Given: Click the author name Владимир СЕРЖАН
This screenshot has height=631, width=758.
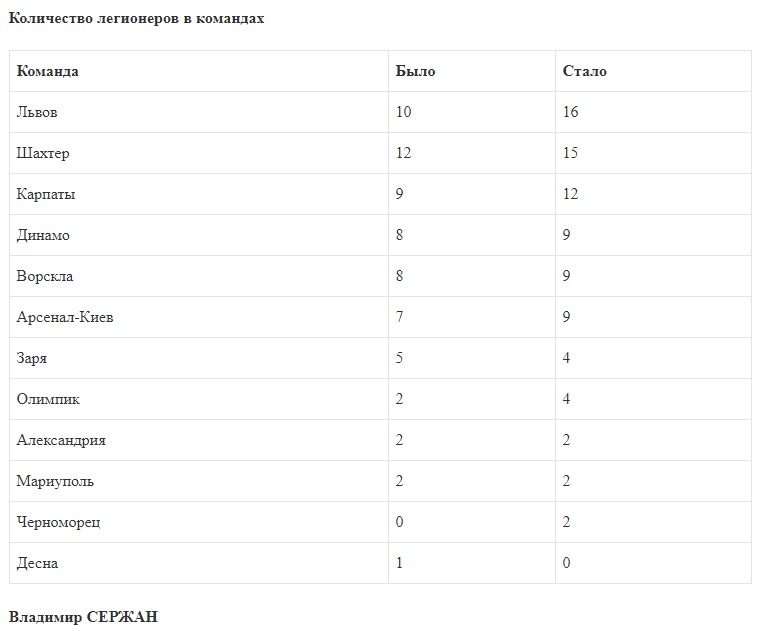Looking at the screenshot, I should tap(83, 616).
